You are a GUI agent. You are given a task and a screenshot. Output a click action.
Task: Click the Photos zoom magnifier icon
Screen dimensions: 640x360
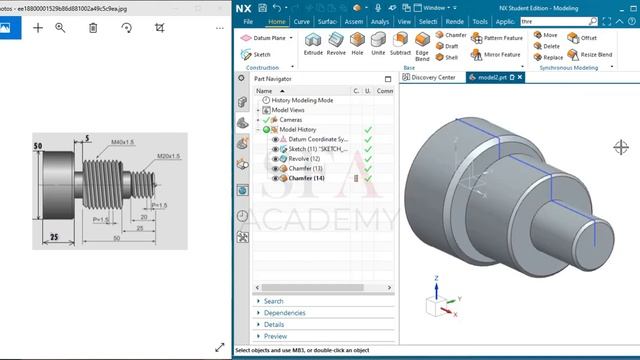tap(60, 28)
